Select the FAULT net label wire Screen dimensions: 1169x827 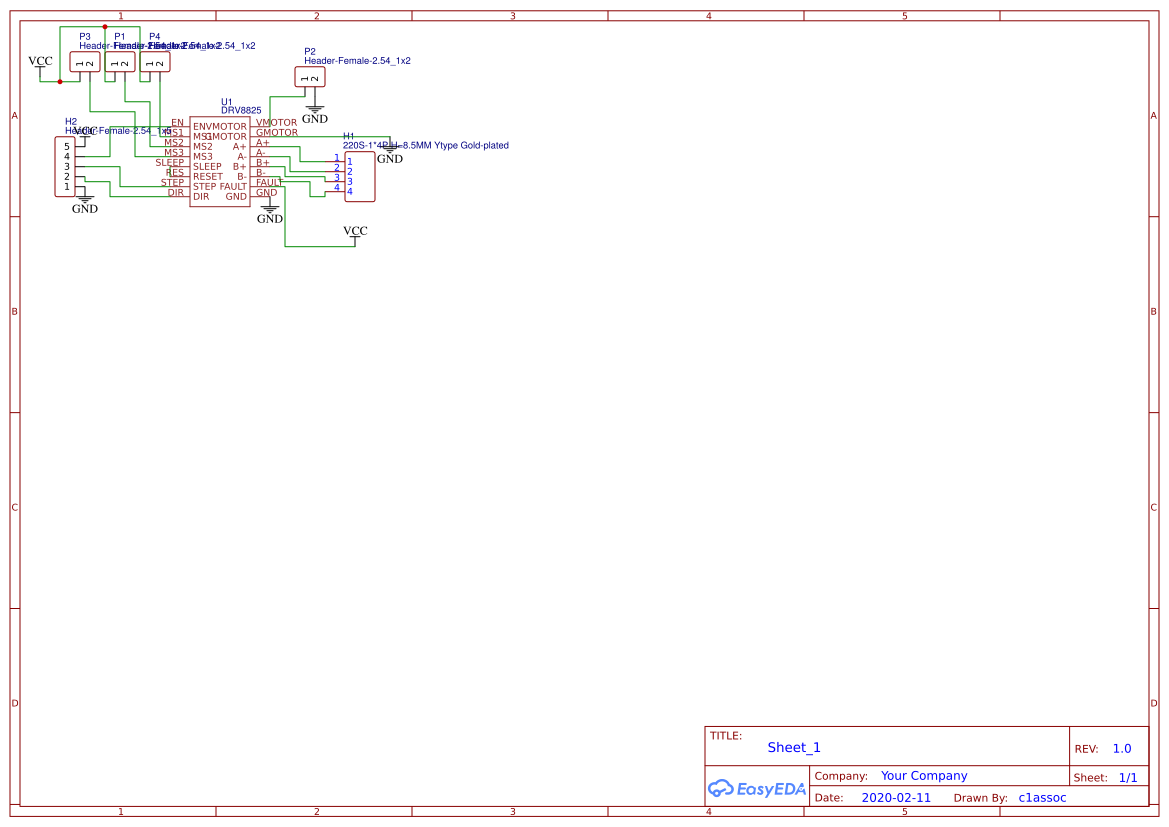[268, 183]
